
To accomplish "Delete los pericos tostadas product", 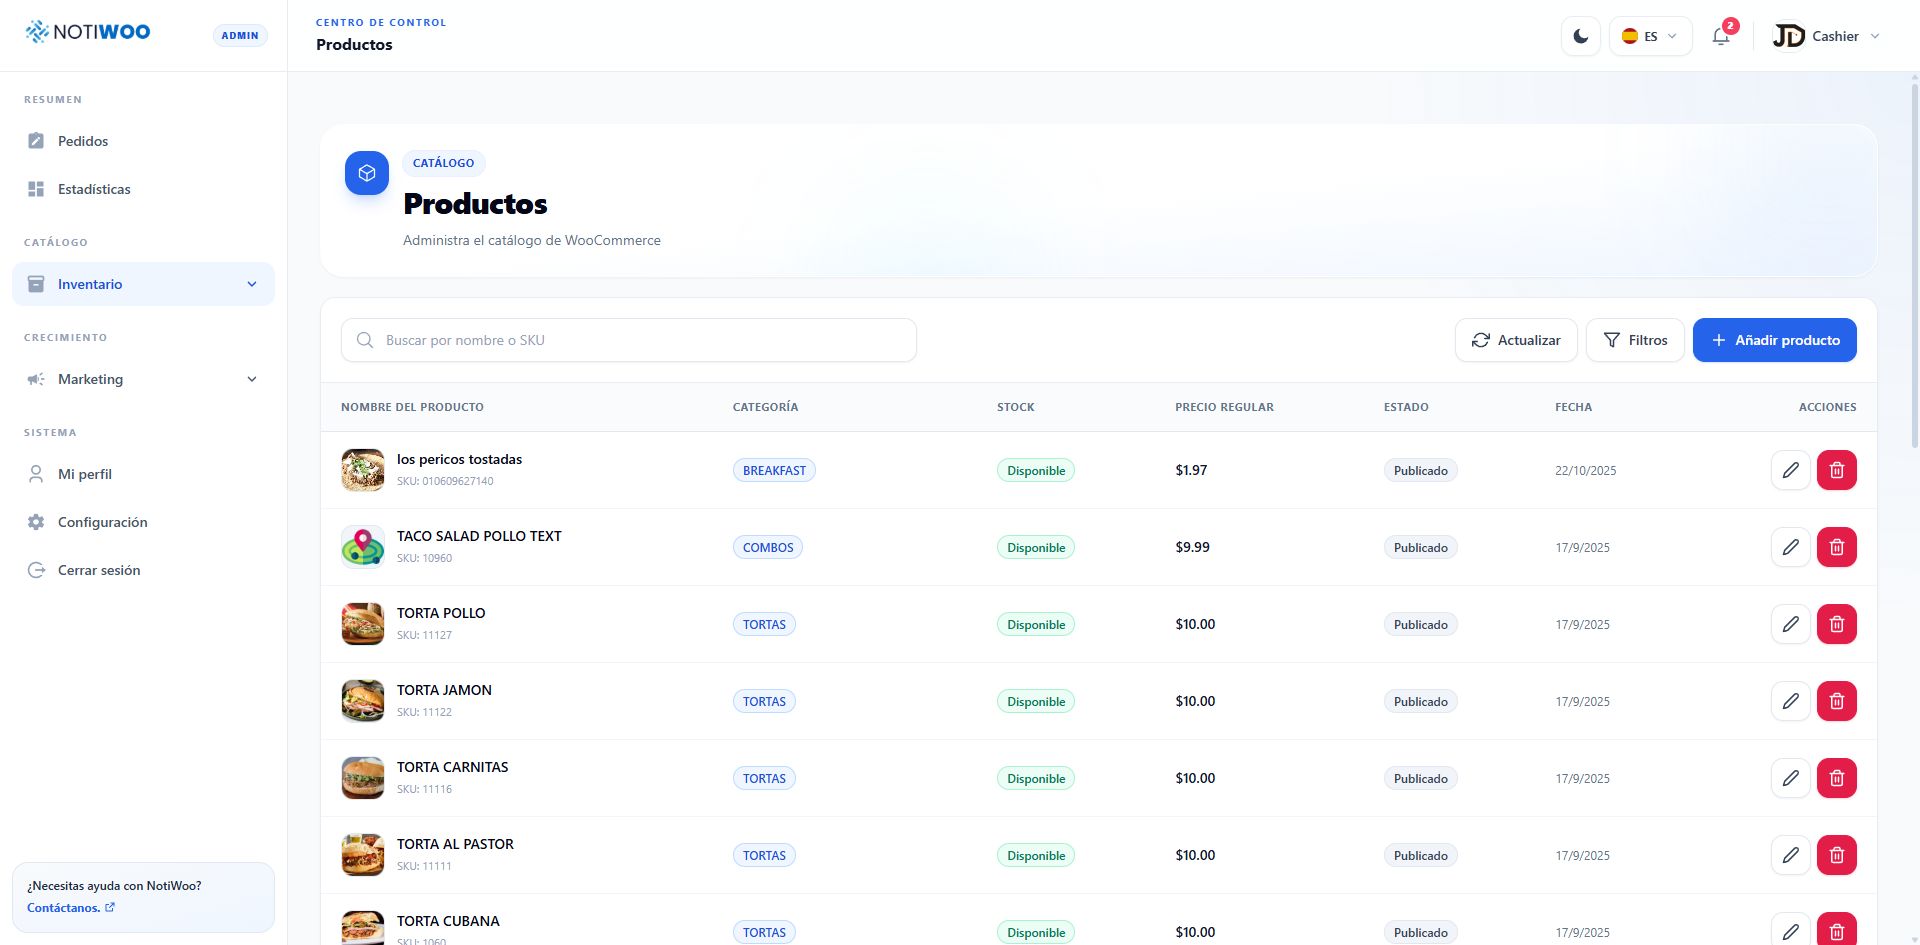I will pyautogui.click(x=1837, y=470).
